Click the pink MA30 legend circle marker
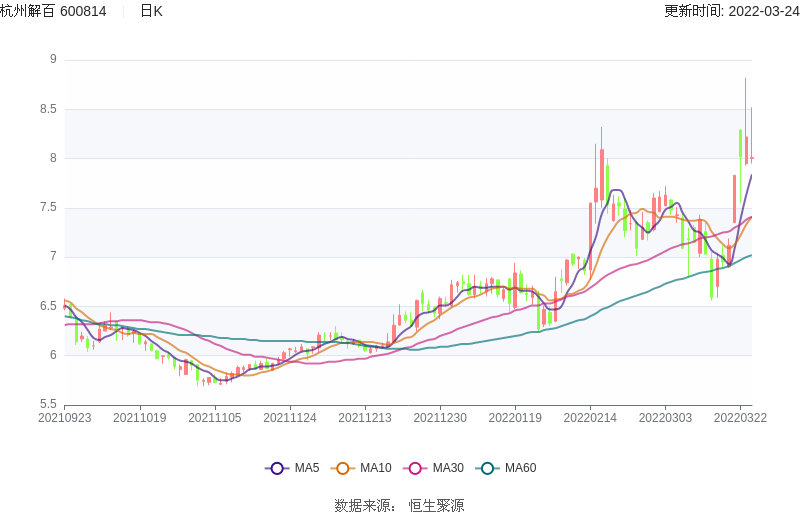 415,468
